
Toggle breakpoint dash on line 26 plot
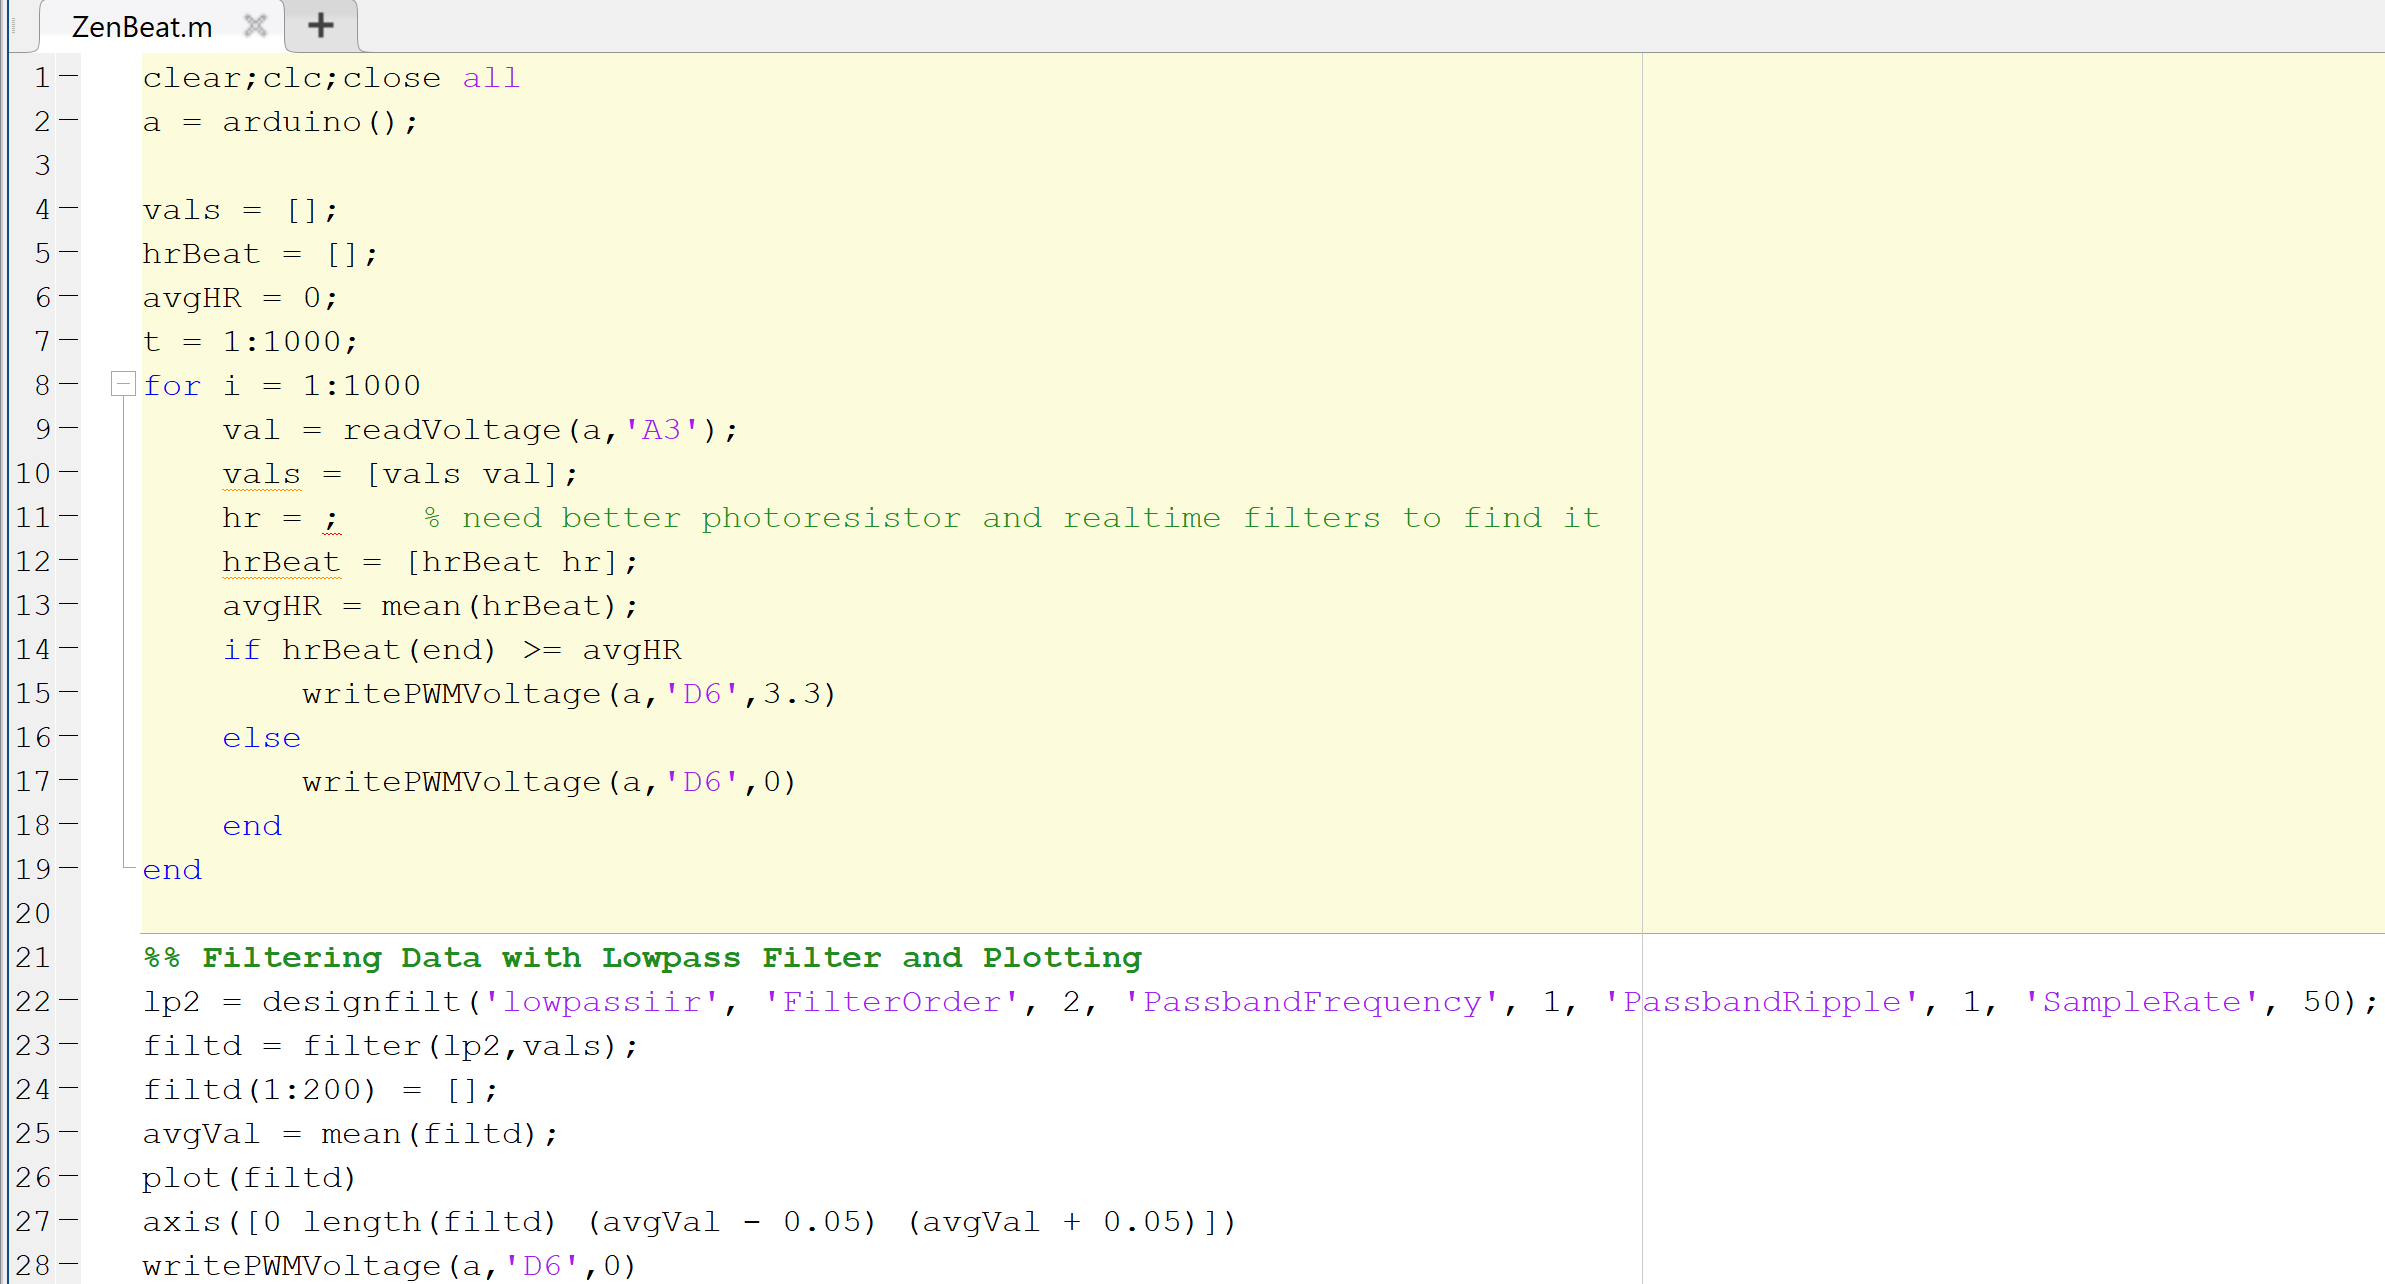[x=68, y=1176]
